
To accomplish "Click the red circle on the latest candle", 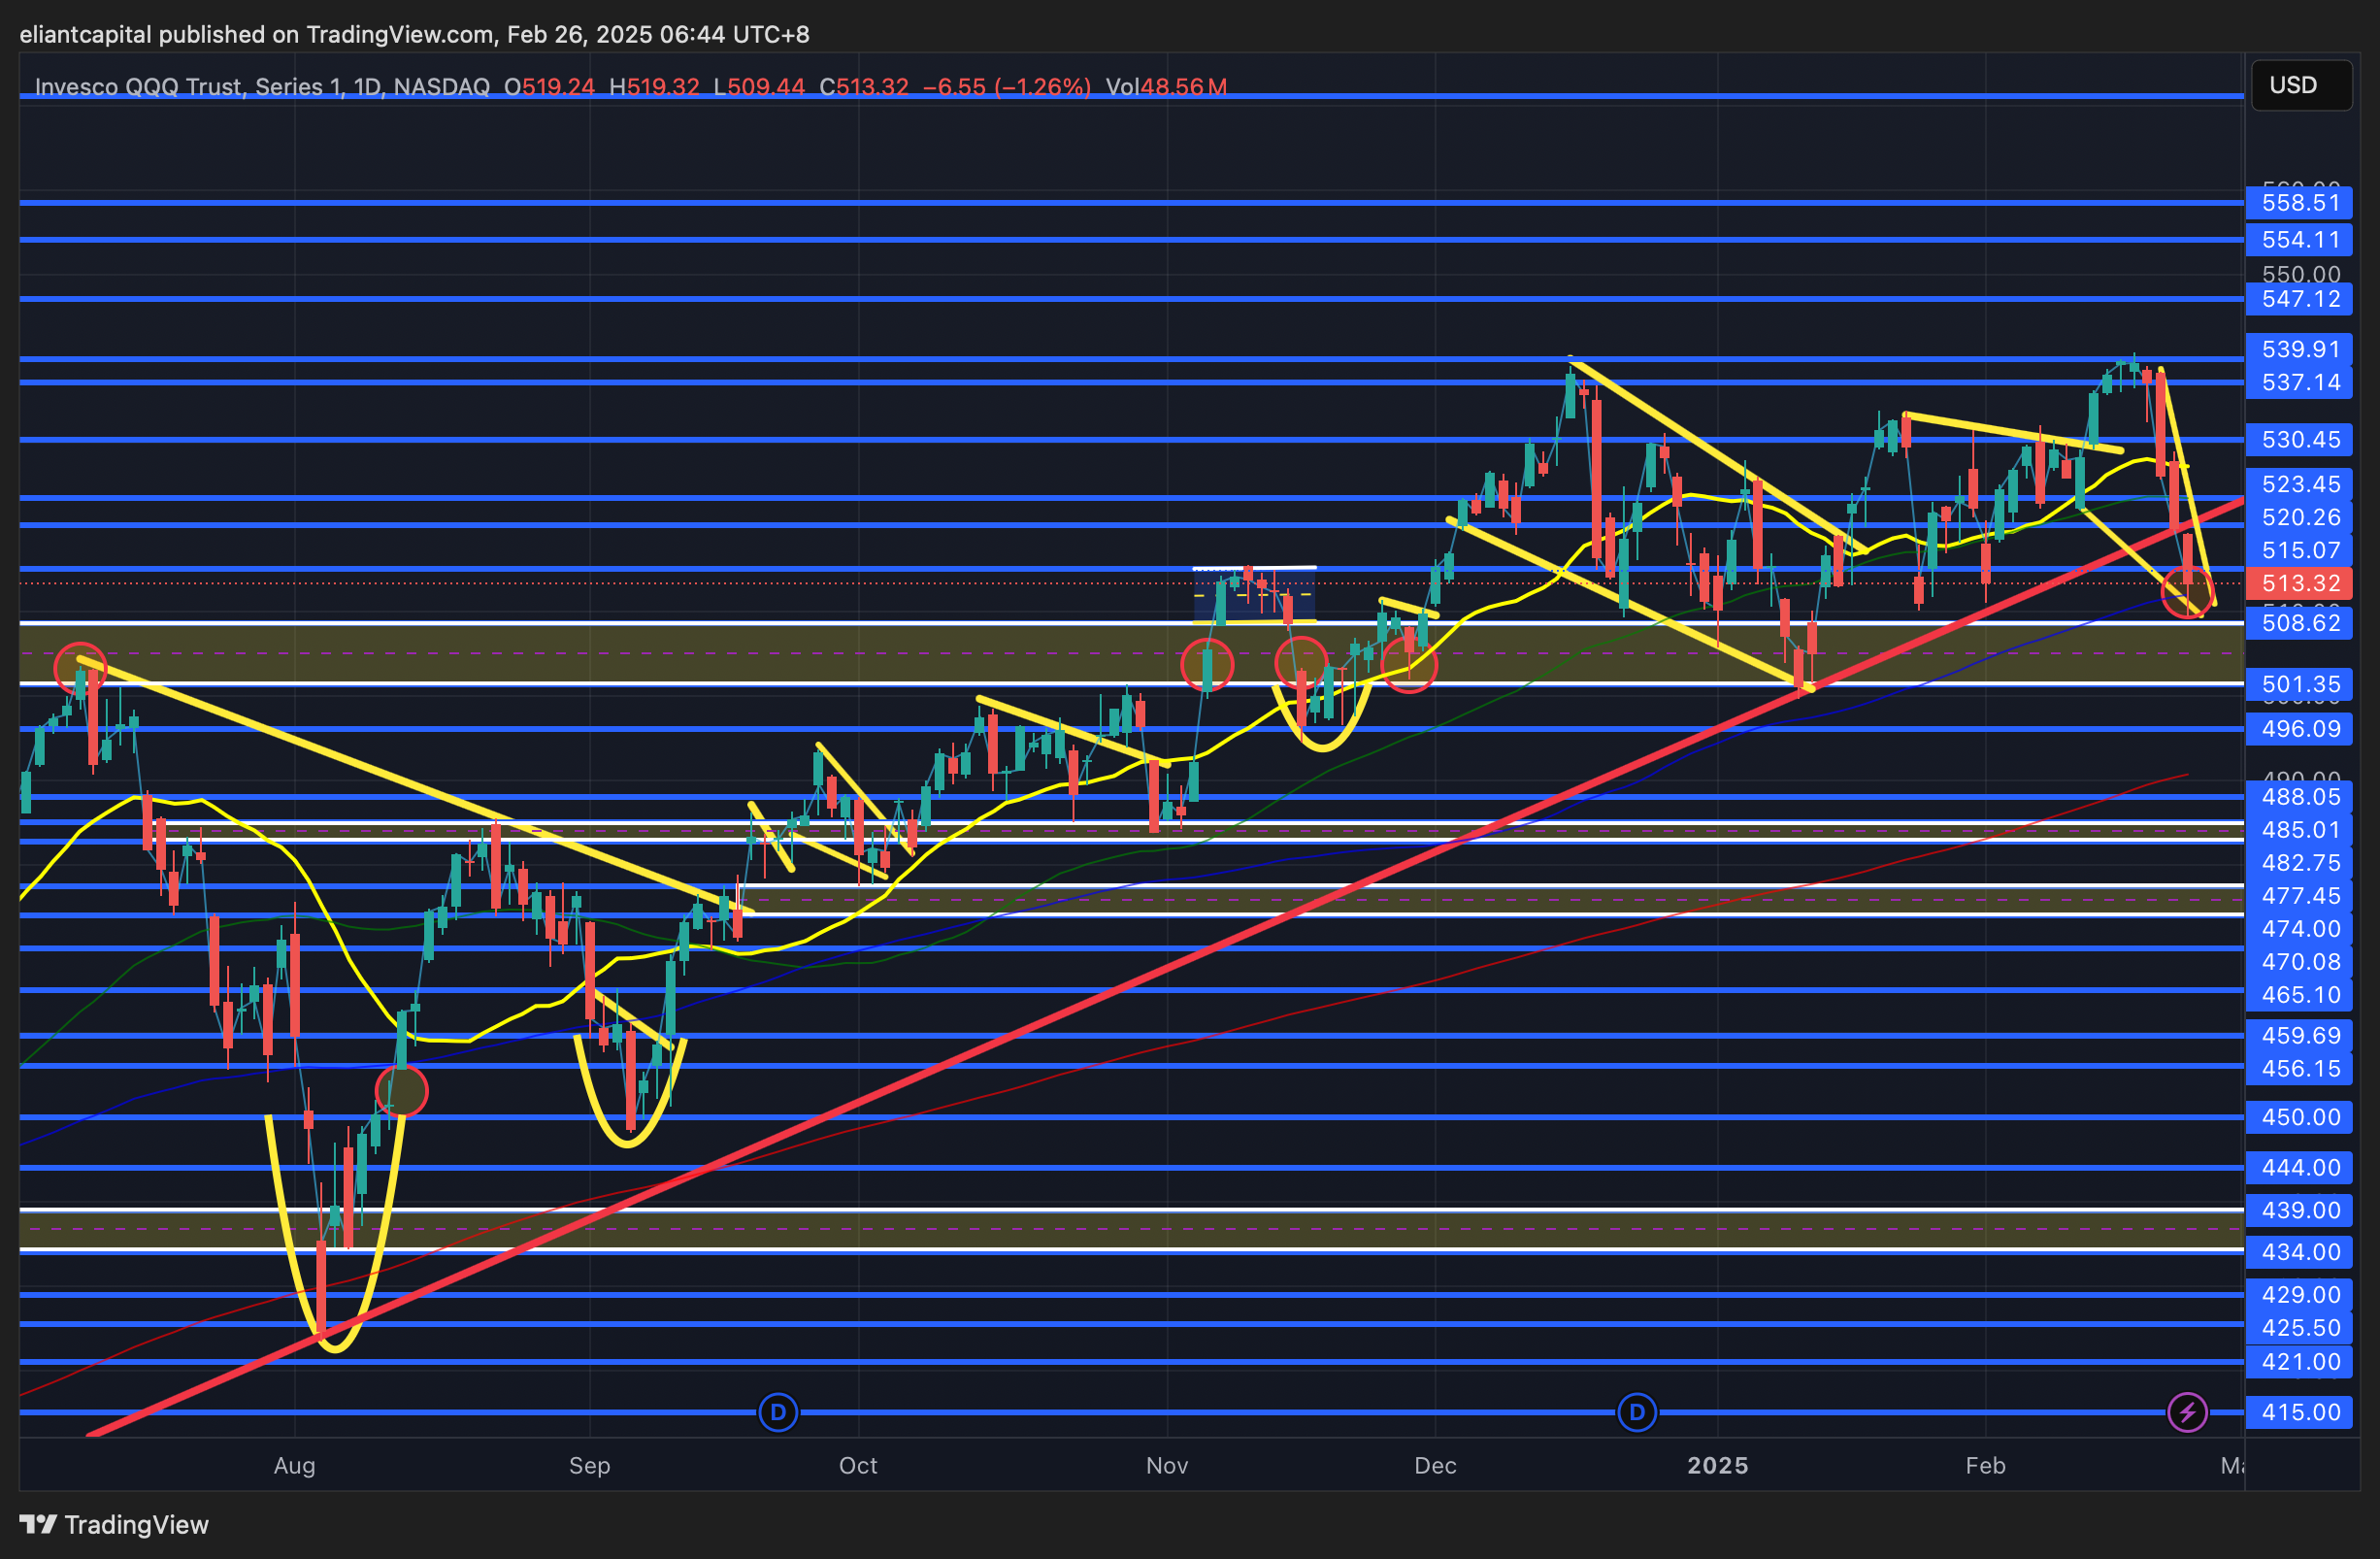I will [x=2187, y=592].
